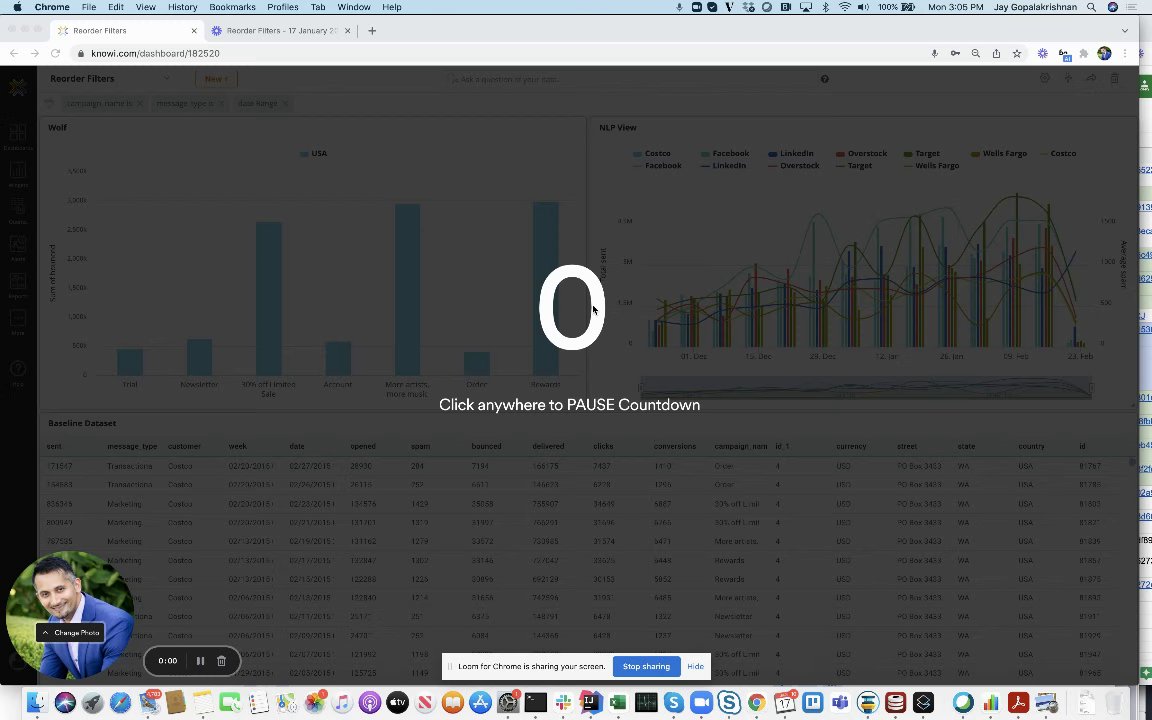Open the Chrome profile avatar
1152x720 pixels.
coord(1104,54)
